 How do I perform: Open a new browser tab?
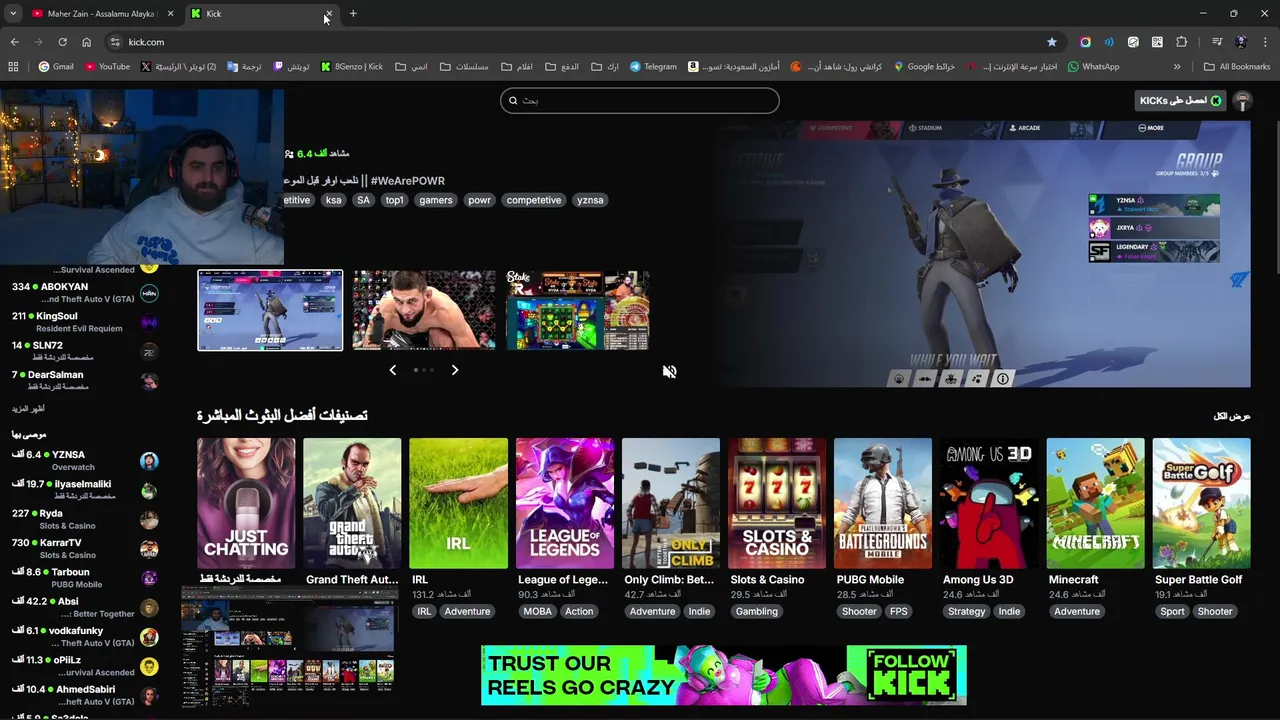pos(353,14)
